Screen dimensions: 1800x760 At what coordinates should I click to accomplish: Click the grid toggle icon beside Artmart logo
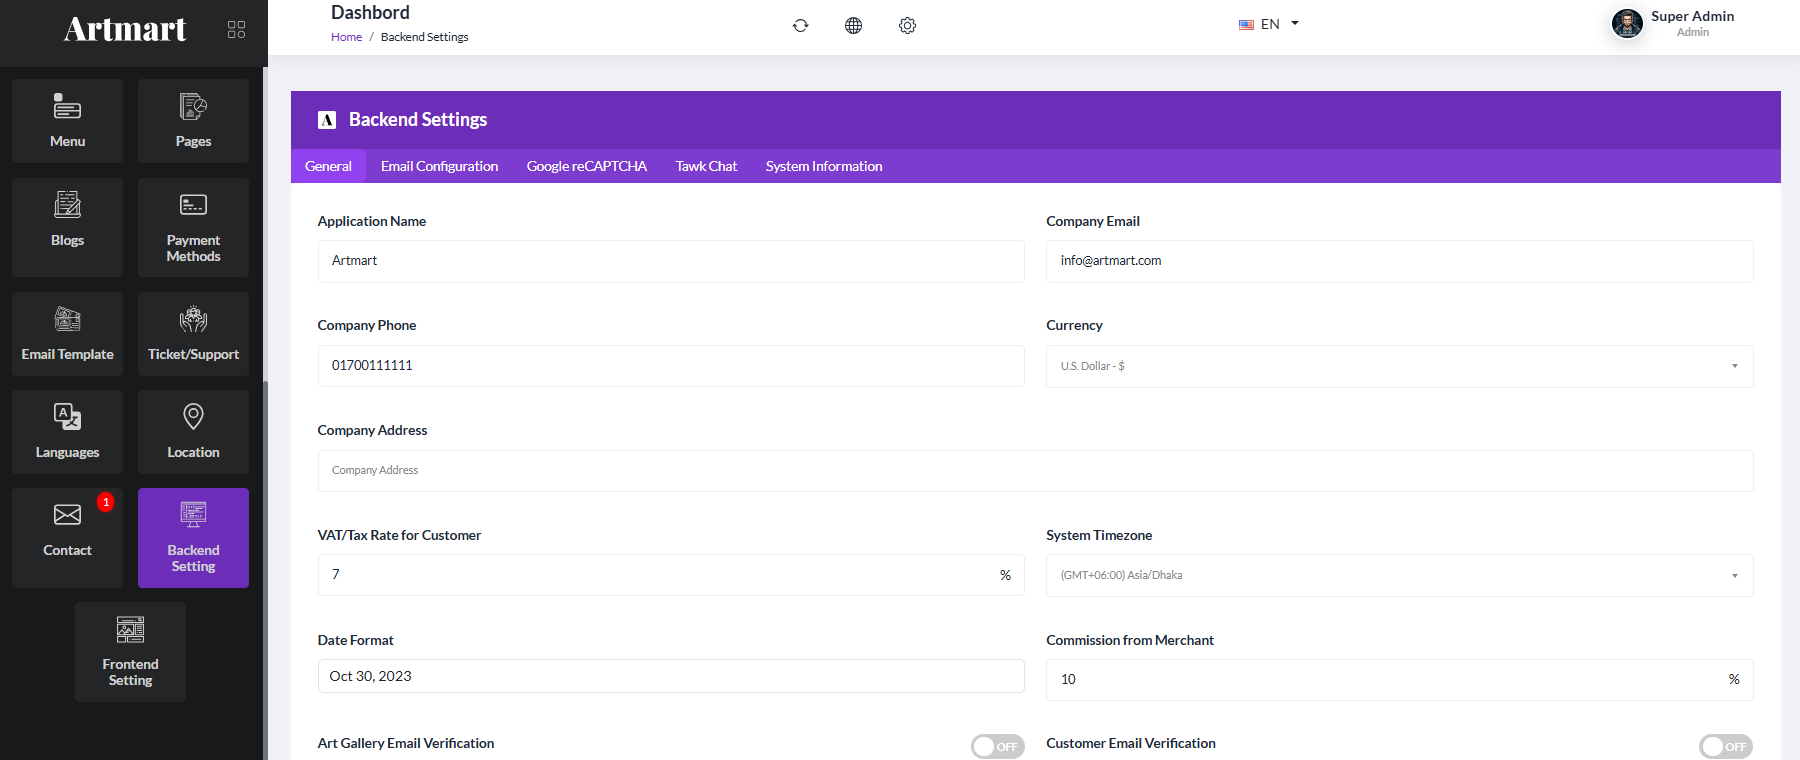point(236,30)
